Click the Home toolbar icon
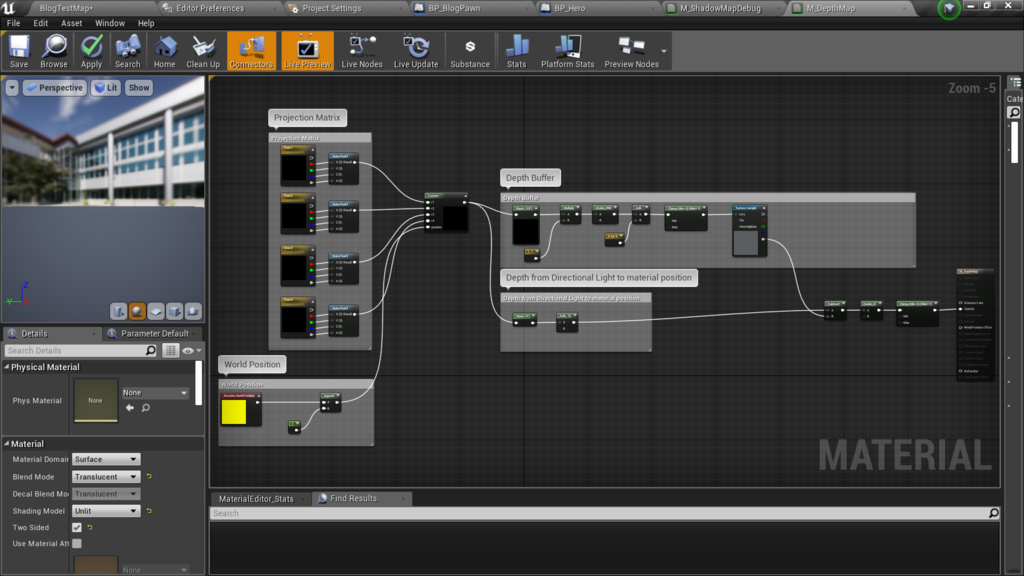The height and width of the screenshot is (576, 1024). [x=165, y=51]
